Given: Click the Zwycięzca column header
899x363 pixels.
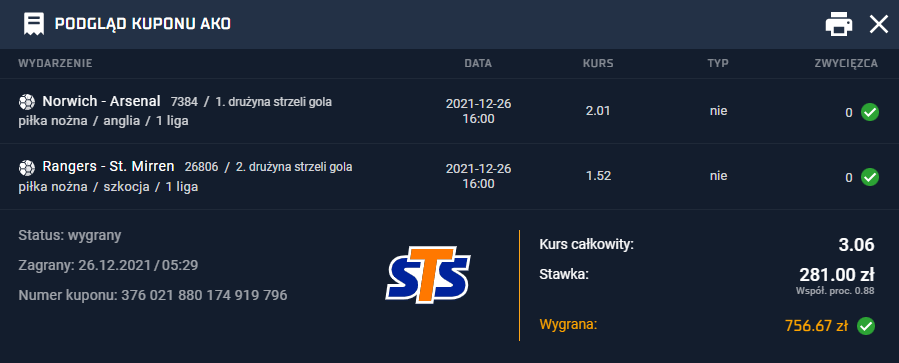Looking at the screenshot, I should (846, 64).
